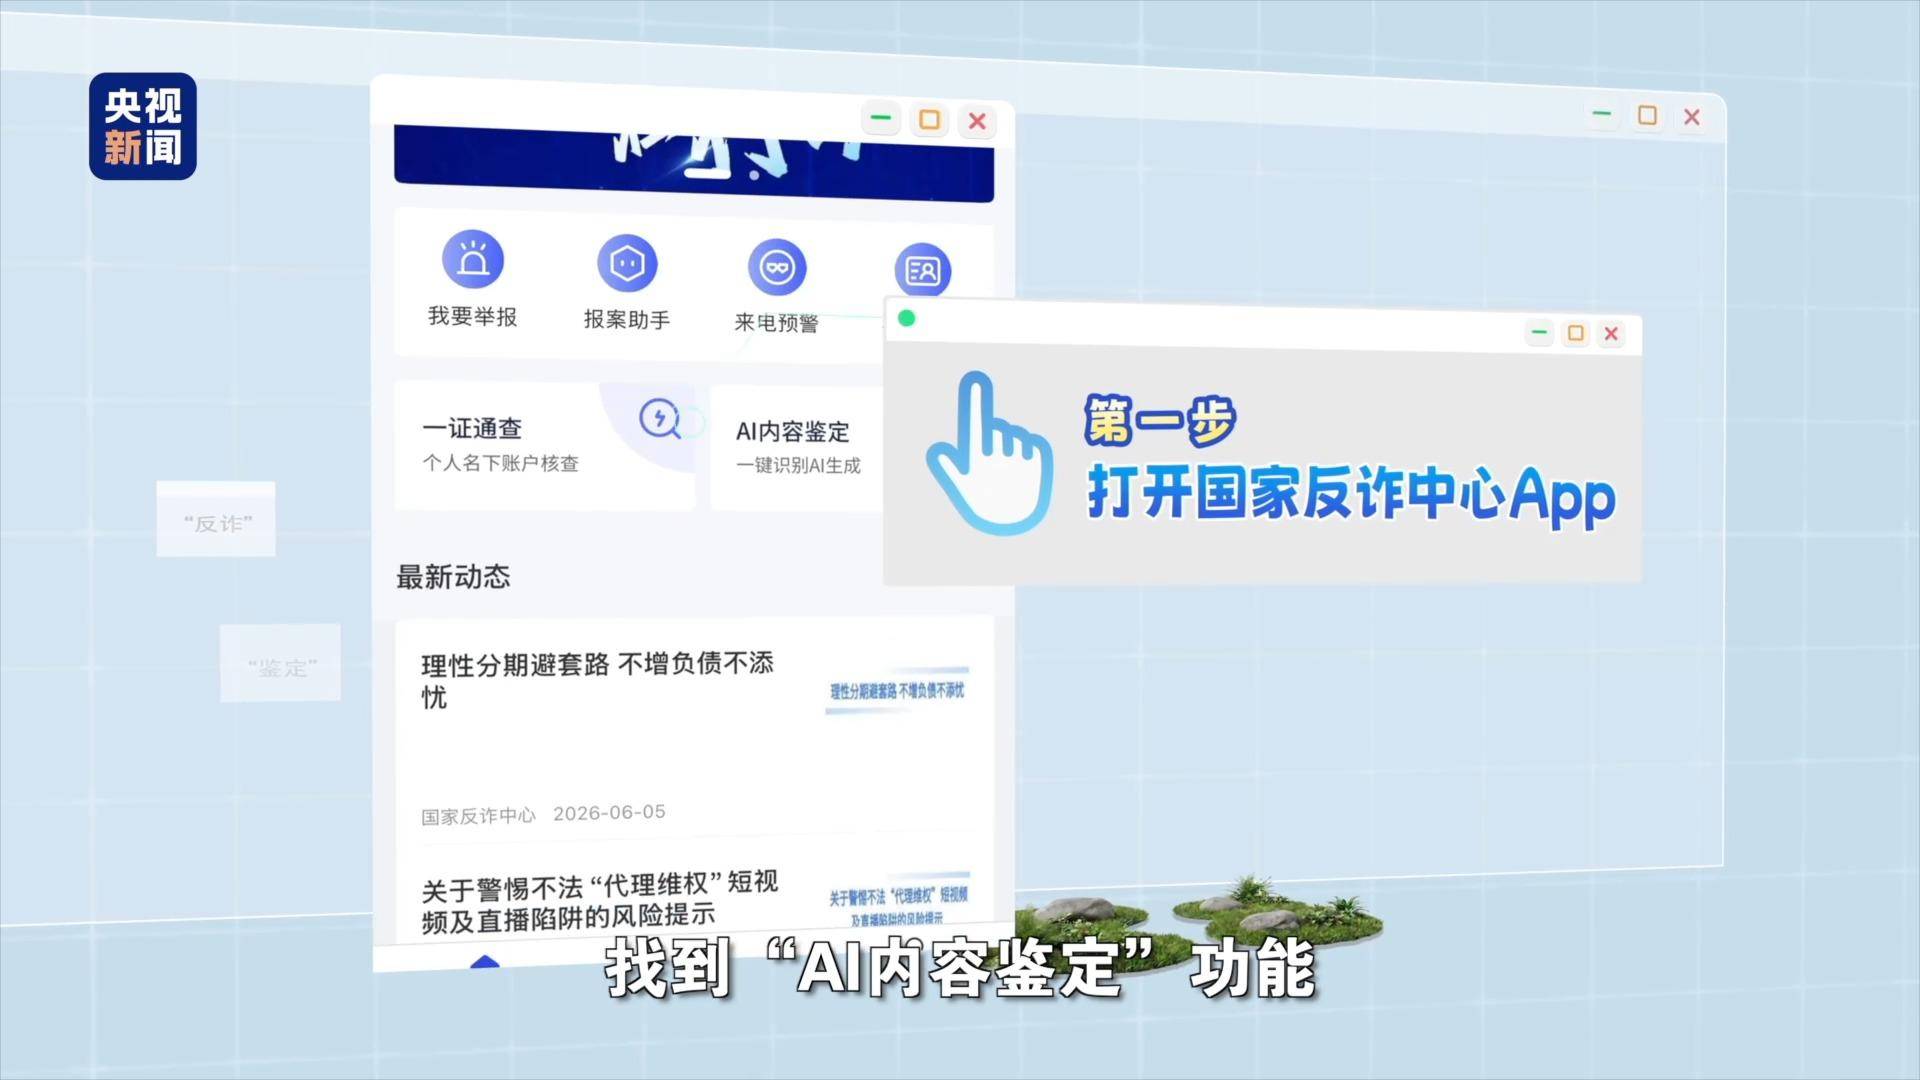Image resolution: width=1920 pixels, height=1080 pixels.
Task: Tap the ID card icon in shortcut row
Action: click(x=922, y=270)
